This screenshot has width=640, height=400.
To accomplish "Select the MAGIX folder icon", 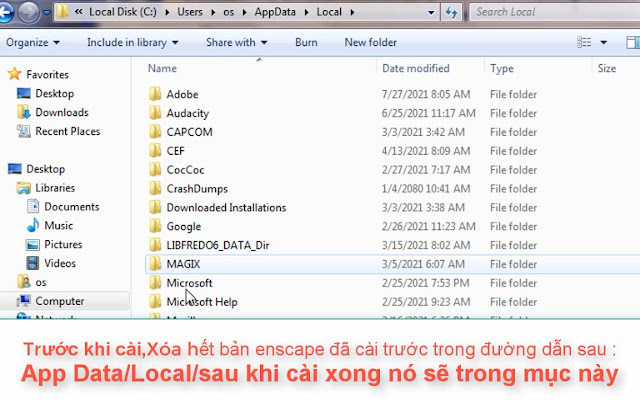I will click(x=155, y=264).
